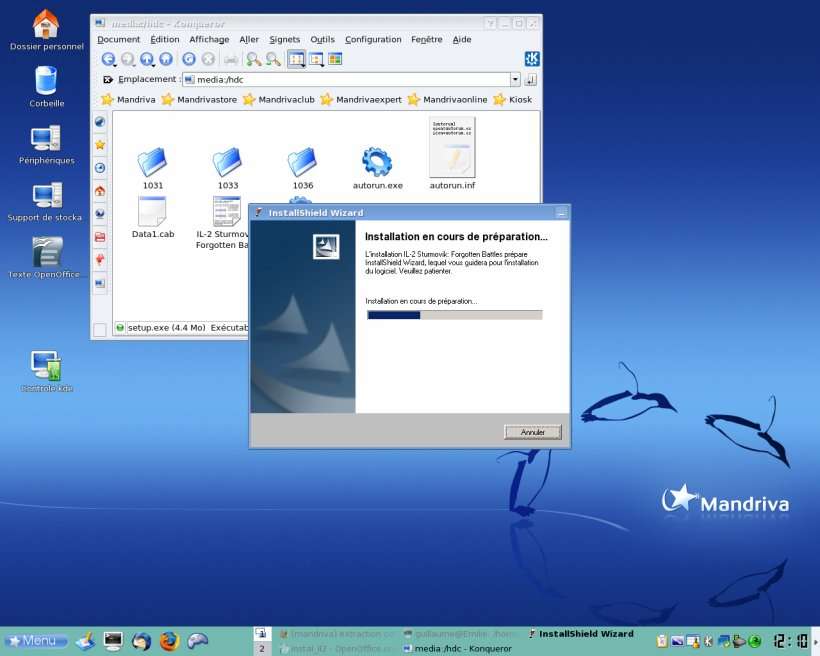Open the Texte OpenOffice desktop icon
Screen dimensions: 820x656
click(x=45, y=258)
